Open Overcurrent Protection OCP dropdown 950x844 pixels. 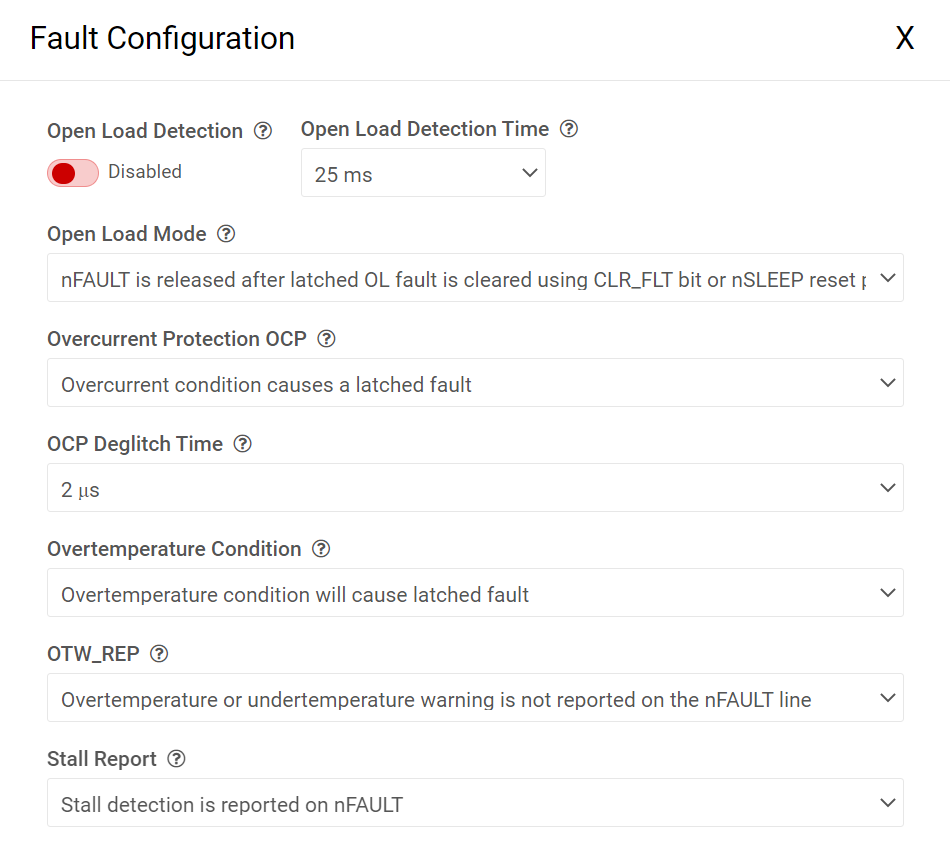click(x=475, y=383)
